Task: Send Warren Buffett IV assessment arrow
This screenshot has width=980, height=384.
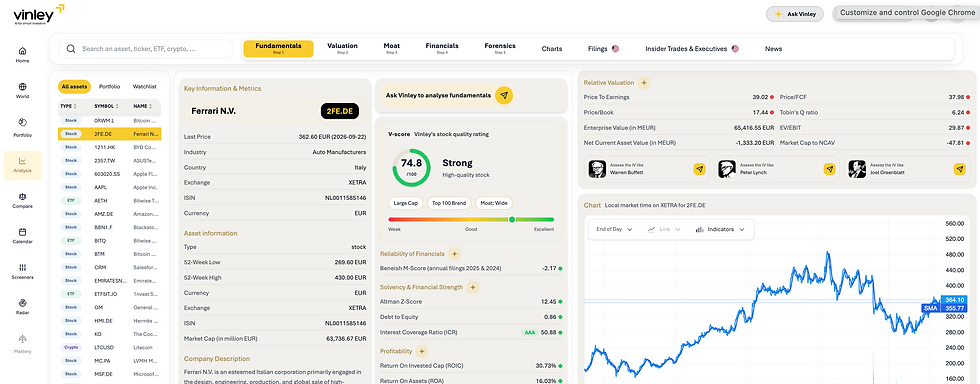Action: point(699,169)
